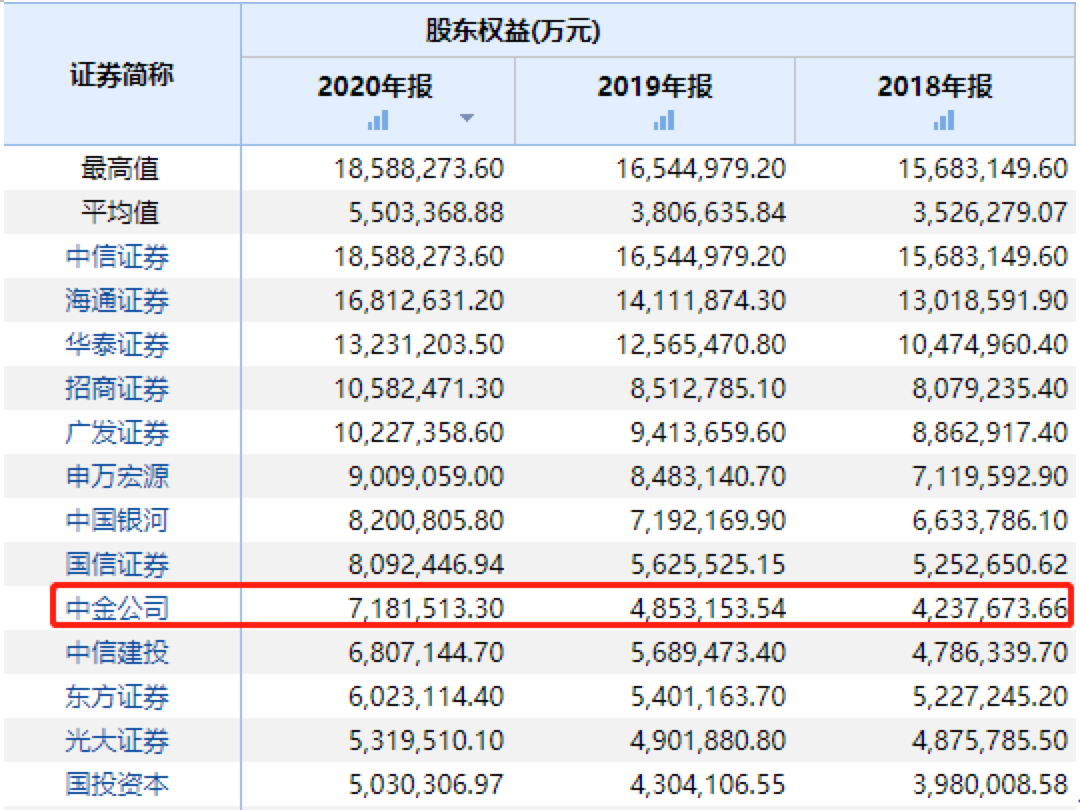Select the average value 5,503,368.88
1080x810 pixels.
click(x=426, y=213)
